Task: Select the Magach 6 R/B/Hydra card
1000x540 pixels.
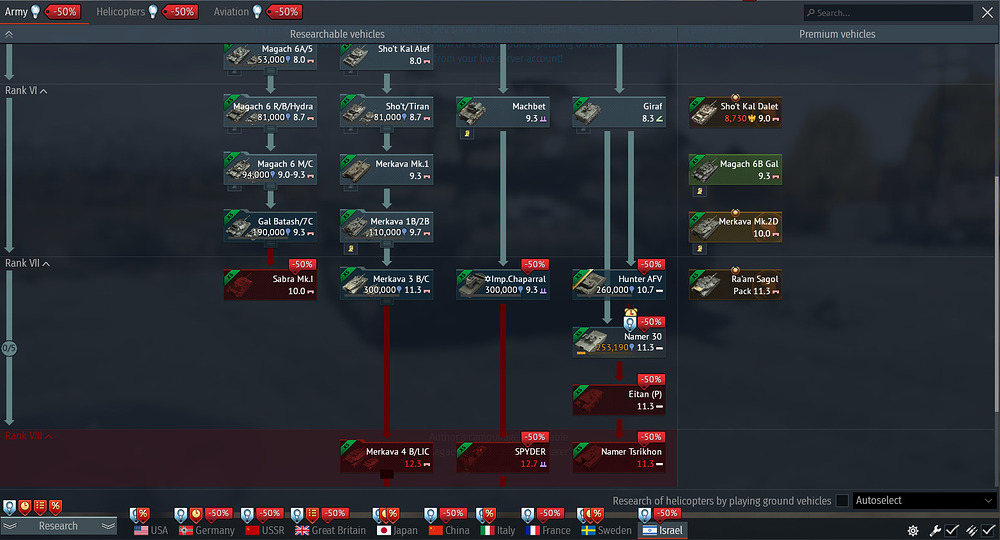Action: 270,111
